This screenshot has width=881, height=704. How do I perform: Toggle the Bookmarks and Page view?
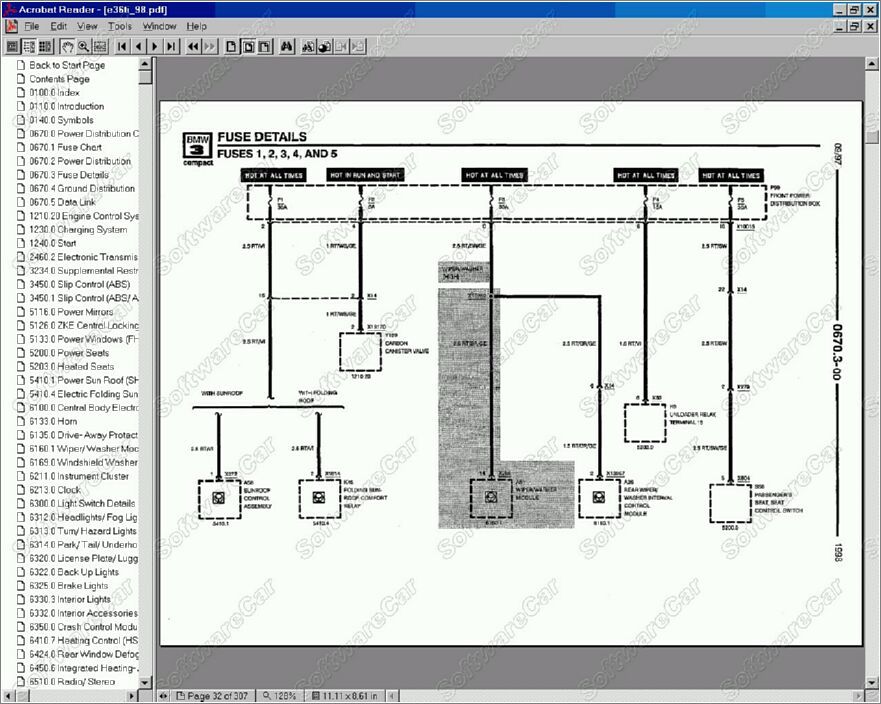pyautogui.click(x=29, y=46)
